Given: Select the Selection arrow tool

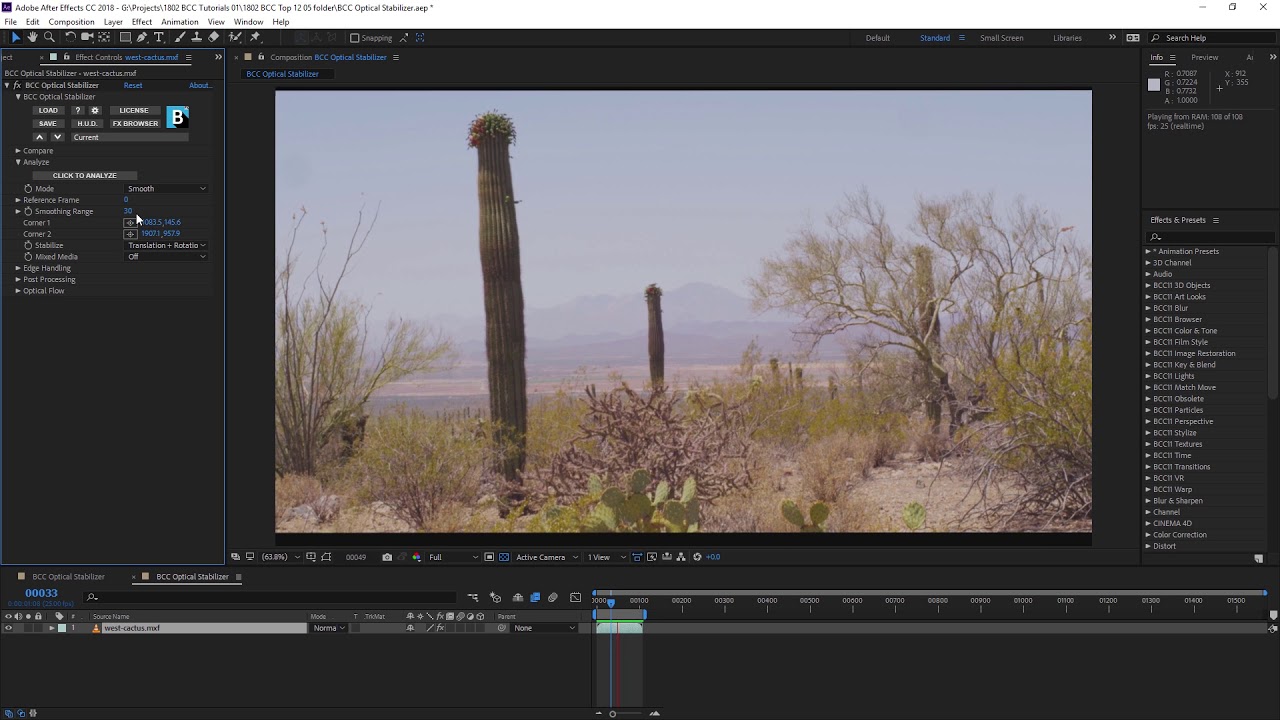Looking at the screenshot, I should pyautogui.click(x=16, y=38).
